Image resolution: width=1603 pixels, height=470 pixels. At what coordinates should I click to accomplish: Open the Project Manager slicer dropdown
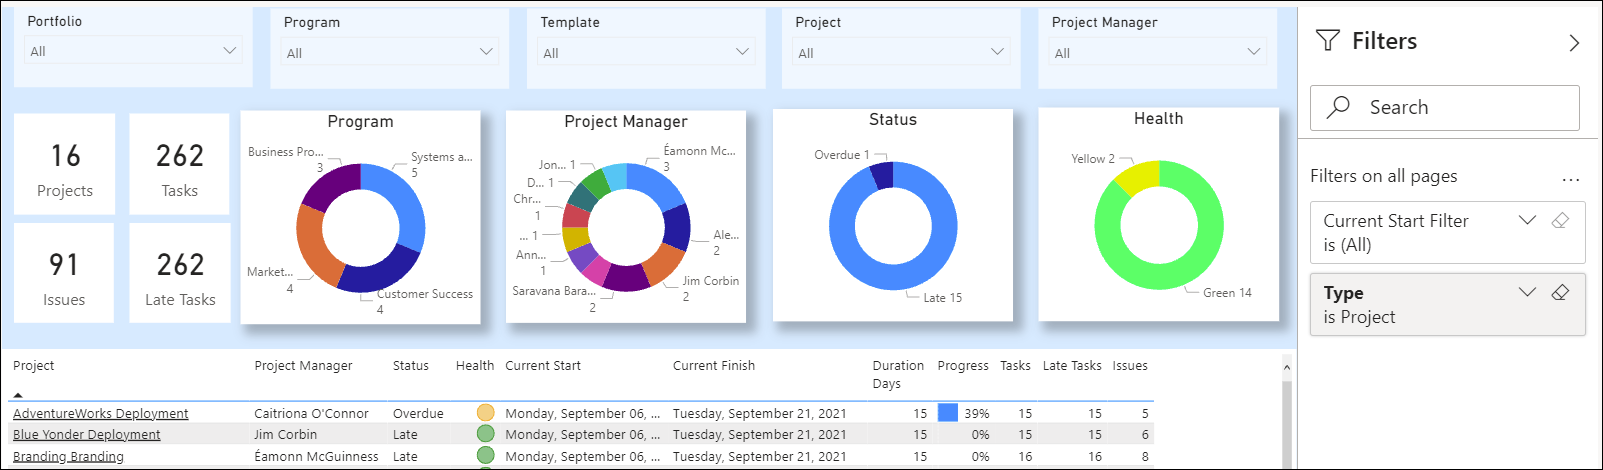(x=1157, y=53)
